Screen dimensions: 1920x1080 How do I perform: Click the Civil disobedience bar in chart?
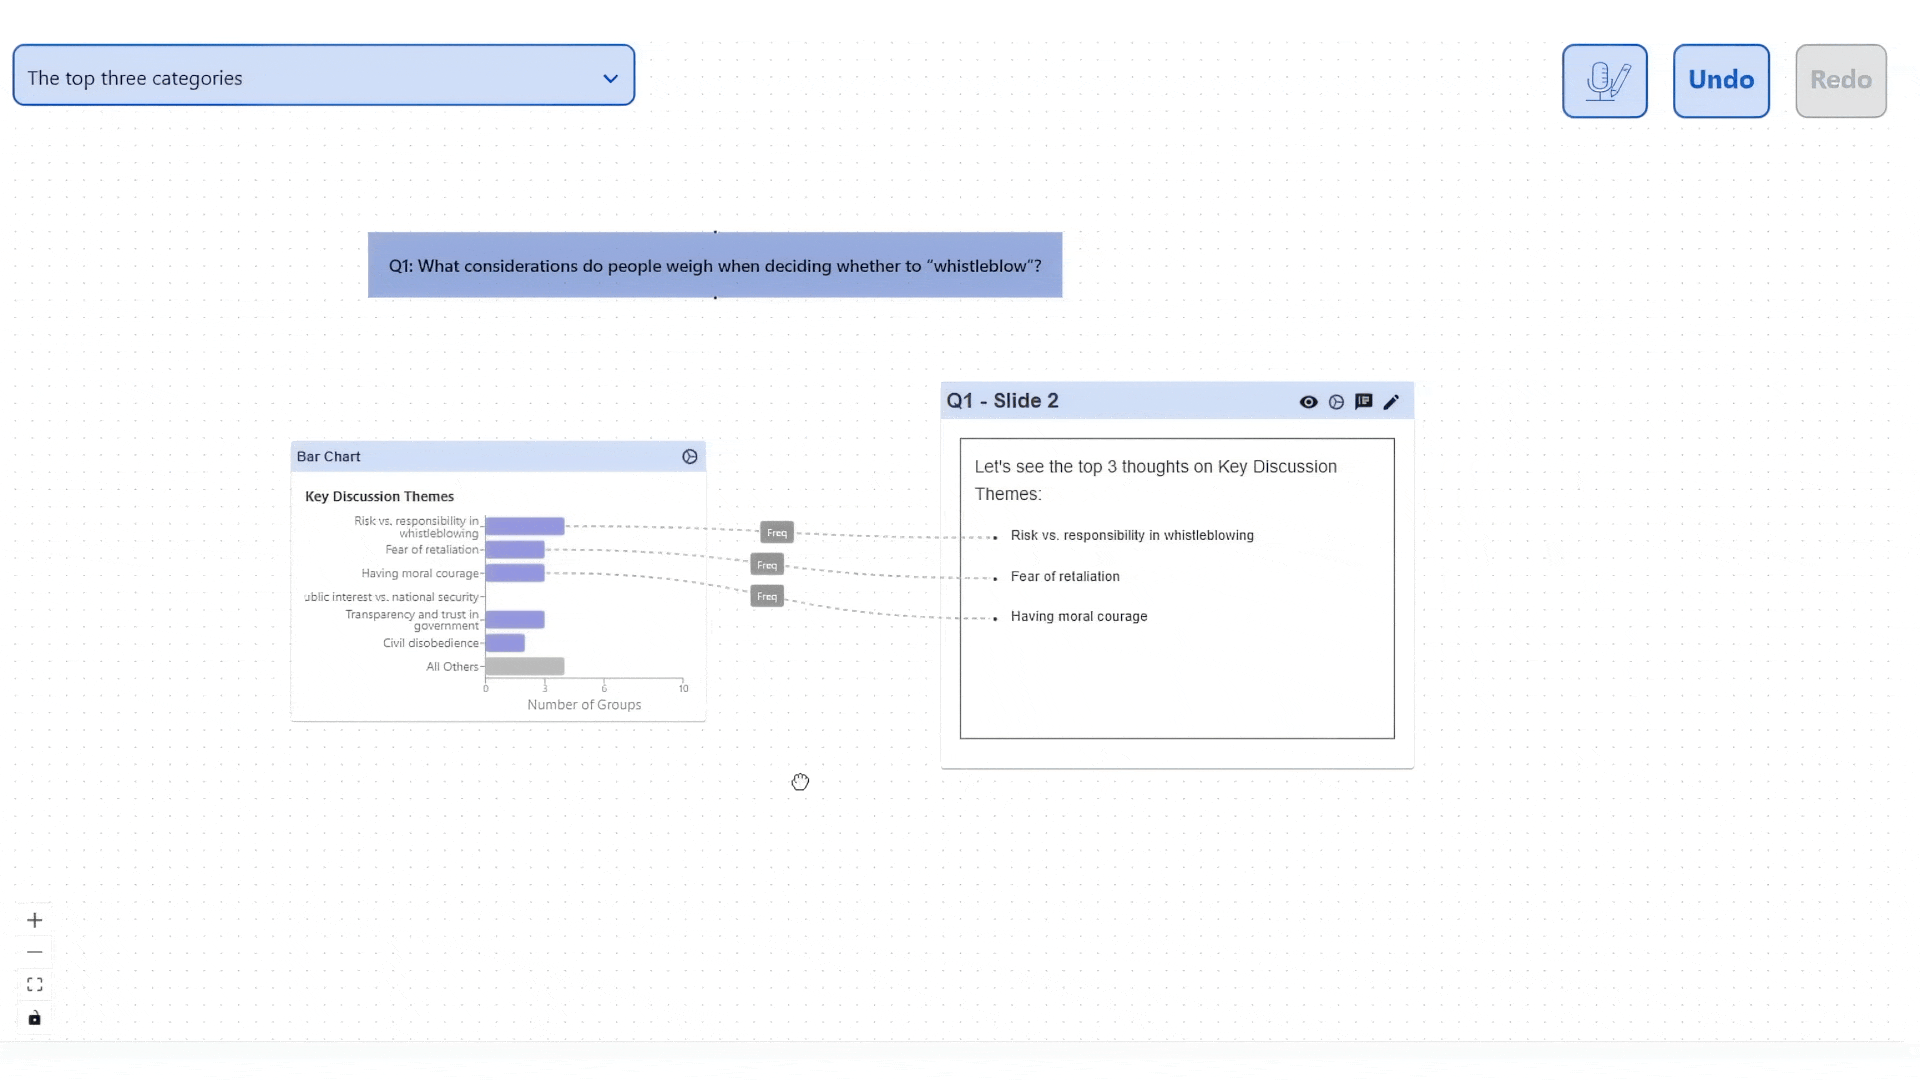click(x=505, y=643)
